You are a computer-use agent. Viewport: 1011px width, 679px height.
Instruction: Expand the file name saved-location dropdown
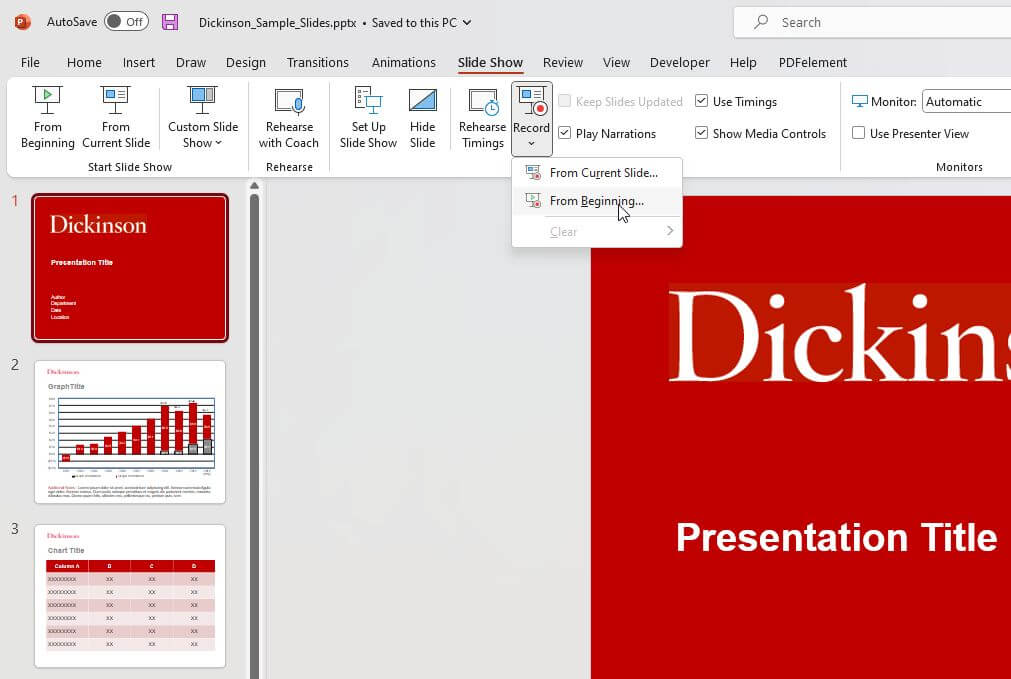coord(467,22)
